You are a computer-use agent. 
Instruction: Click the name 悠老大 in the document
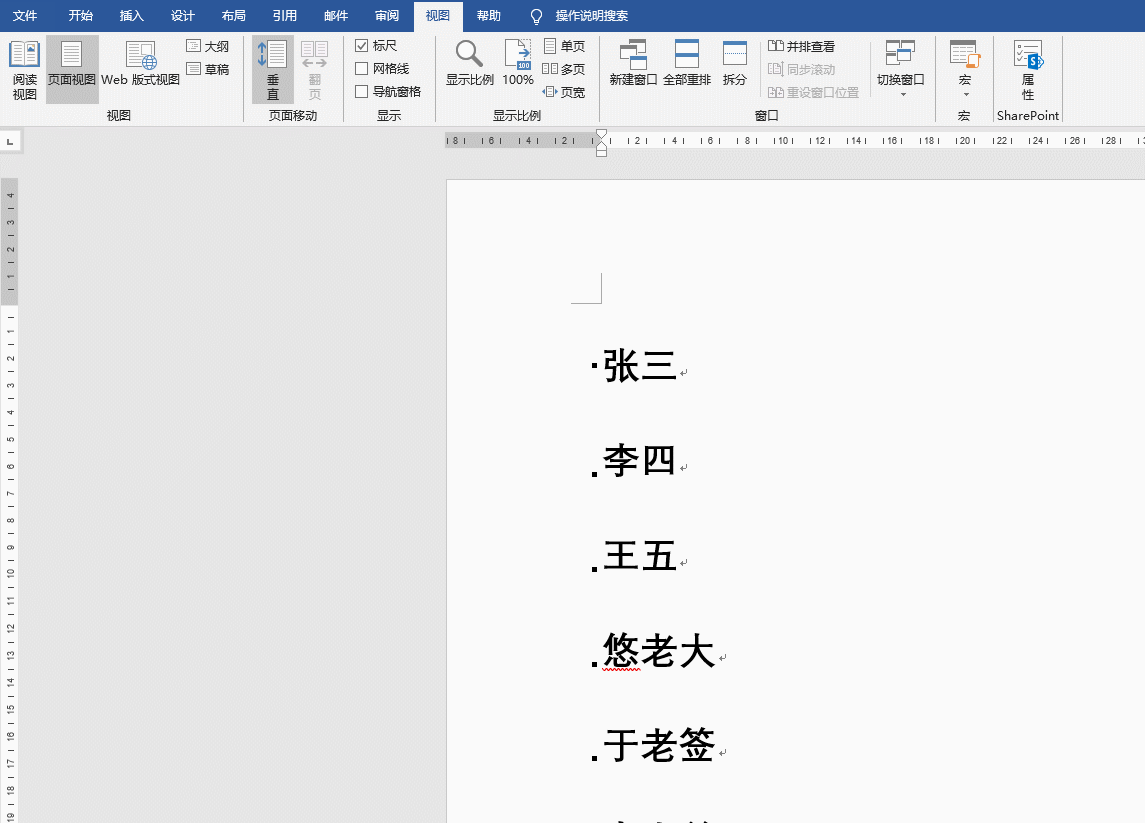[658, 650]
